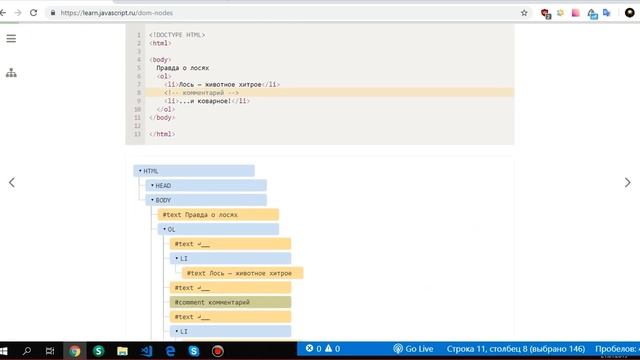The image size is (640, 360).
Task: Bookmark page with the star icon
Action: [524, 13]
